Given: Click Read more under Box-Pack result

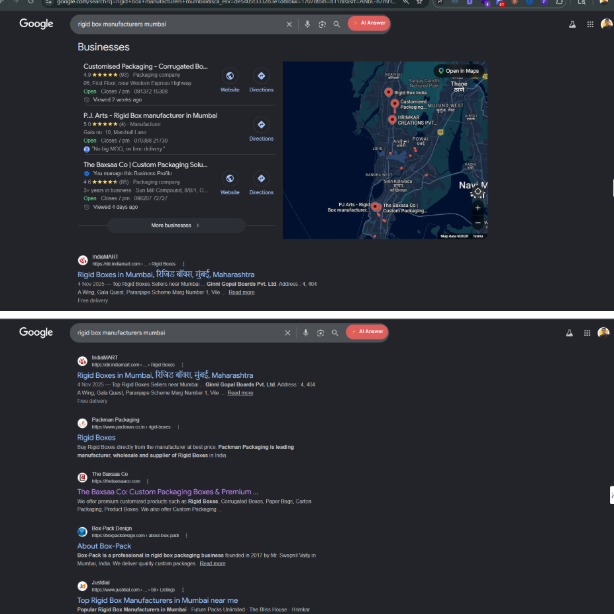Looking at the screenshot, I should pos(213,564).
